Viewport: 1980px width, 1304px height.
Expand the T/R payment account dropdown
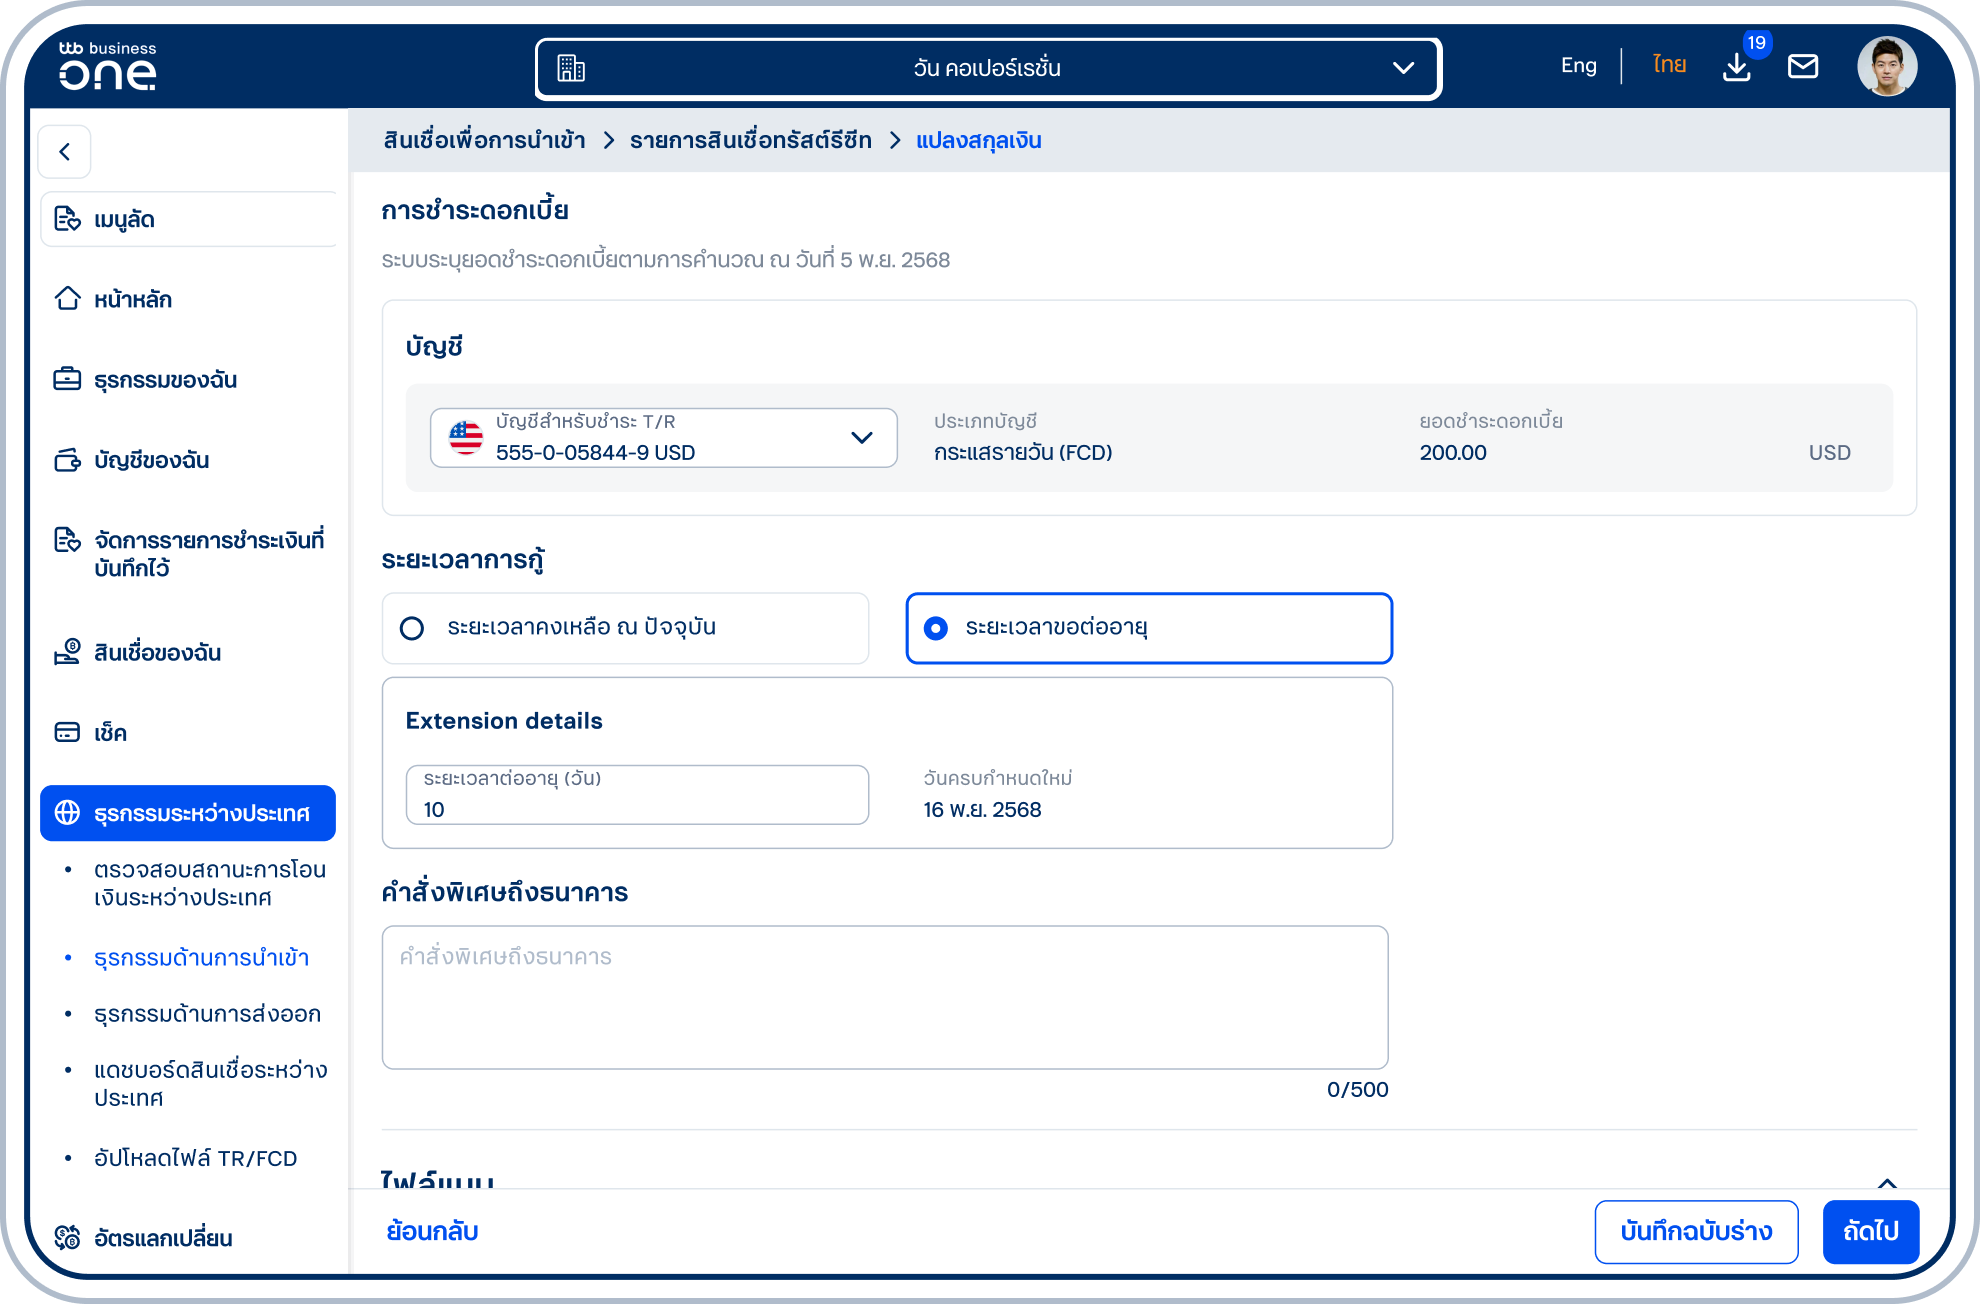664,438
